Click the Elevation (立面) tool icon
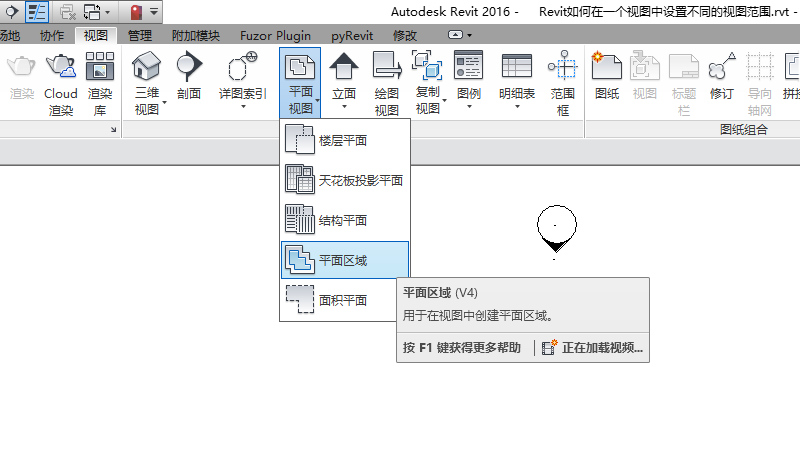This screenshot has height=450, width=800. (343, 66)
